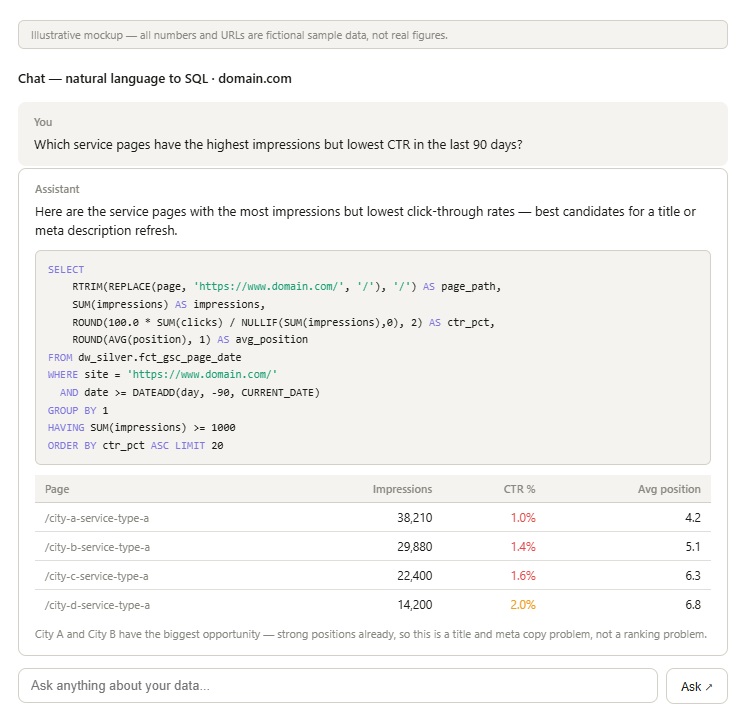Click the GROUP BY 1 line

pyautogui.click(x=78, y=410)
